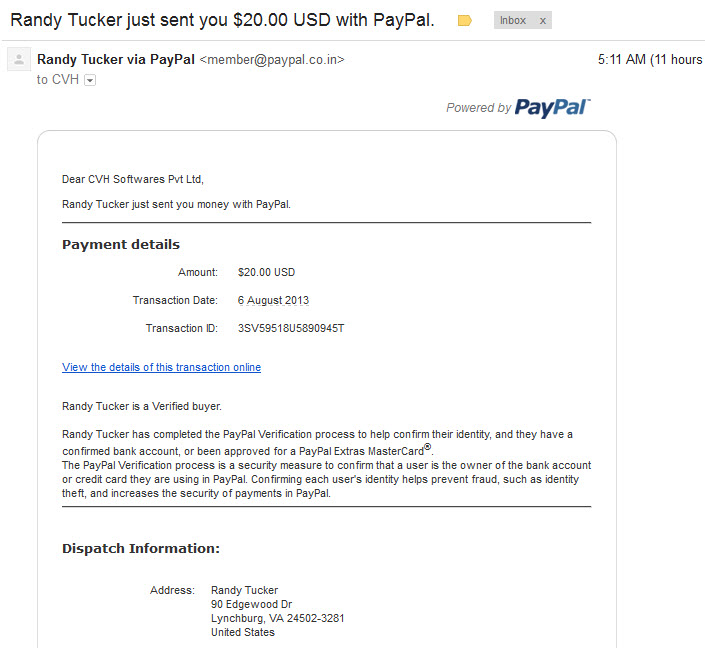This screenshot has width=705, height=648.
Task: Click the Powered by text
Action: point(478,107)
